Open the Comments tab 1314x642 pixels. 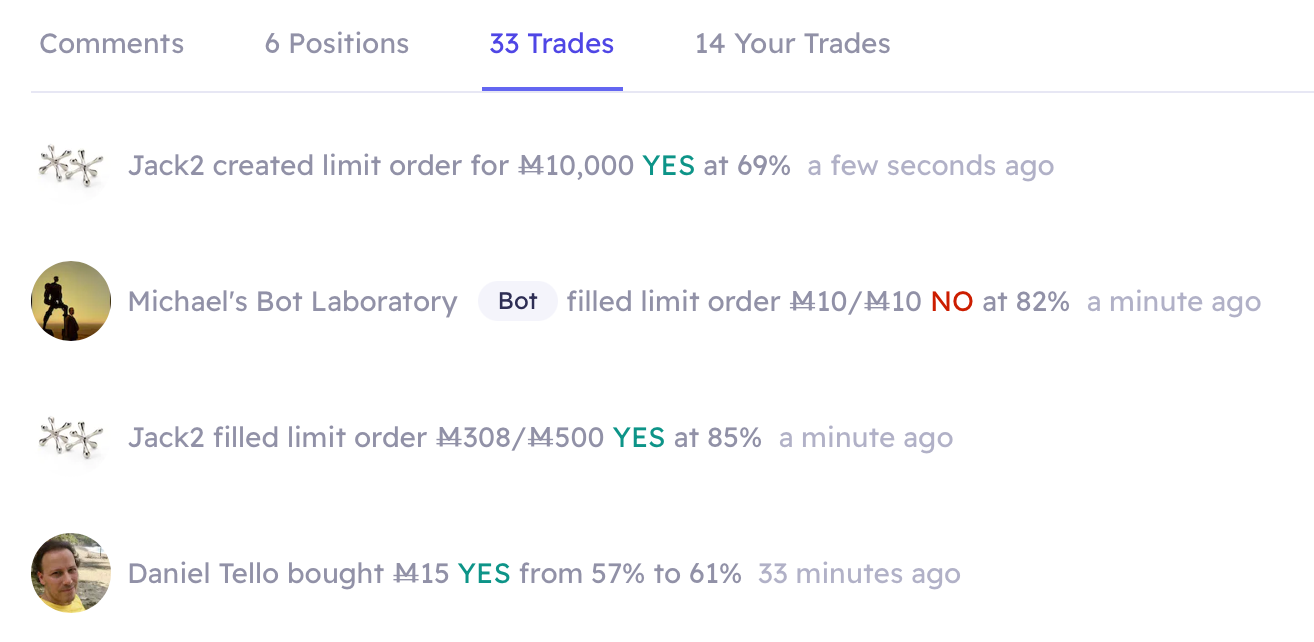pos(112,44)
